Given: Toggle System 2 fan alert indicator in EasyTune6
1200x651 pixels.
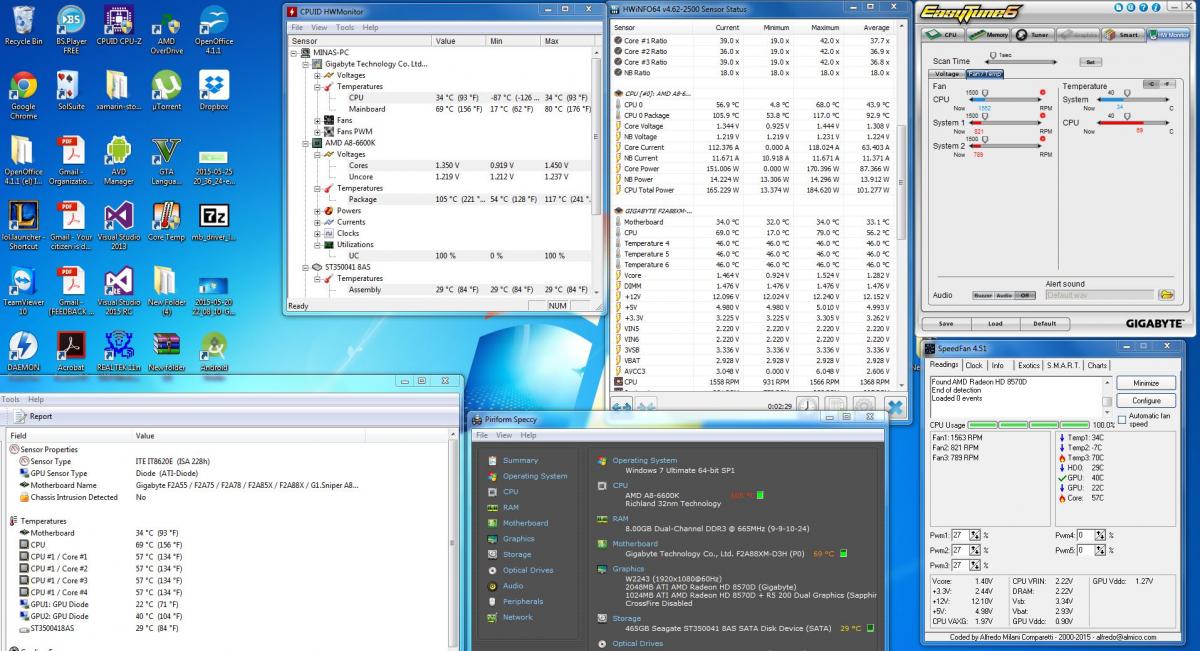Looking at the screenshot, I should point(1042,139).
